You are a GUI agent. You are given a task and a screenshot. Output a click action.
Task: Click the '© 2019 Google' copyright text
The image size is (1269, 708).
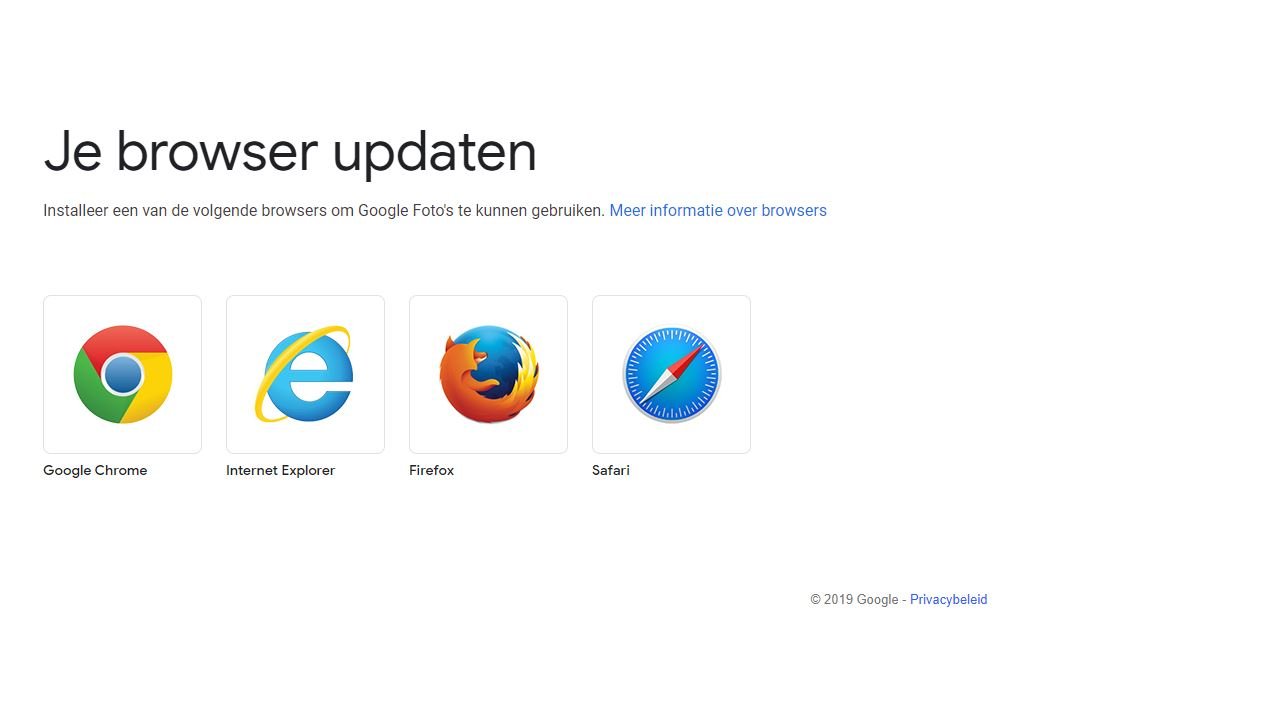[854, 599]
